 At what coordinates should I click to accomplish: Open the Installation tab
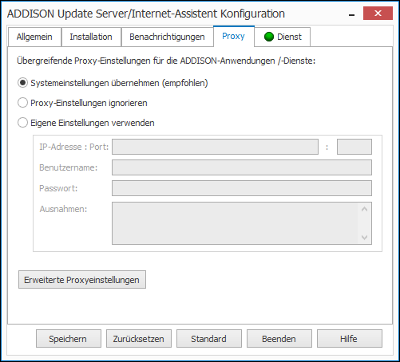pos(91,37)
